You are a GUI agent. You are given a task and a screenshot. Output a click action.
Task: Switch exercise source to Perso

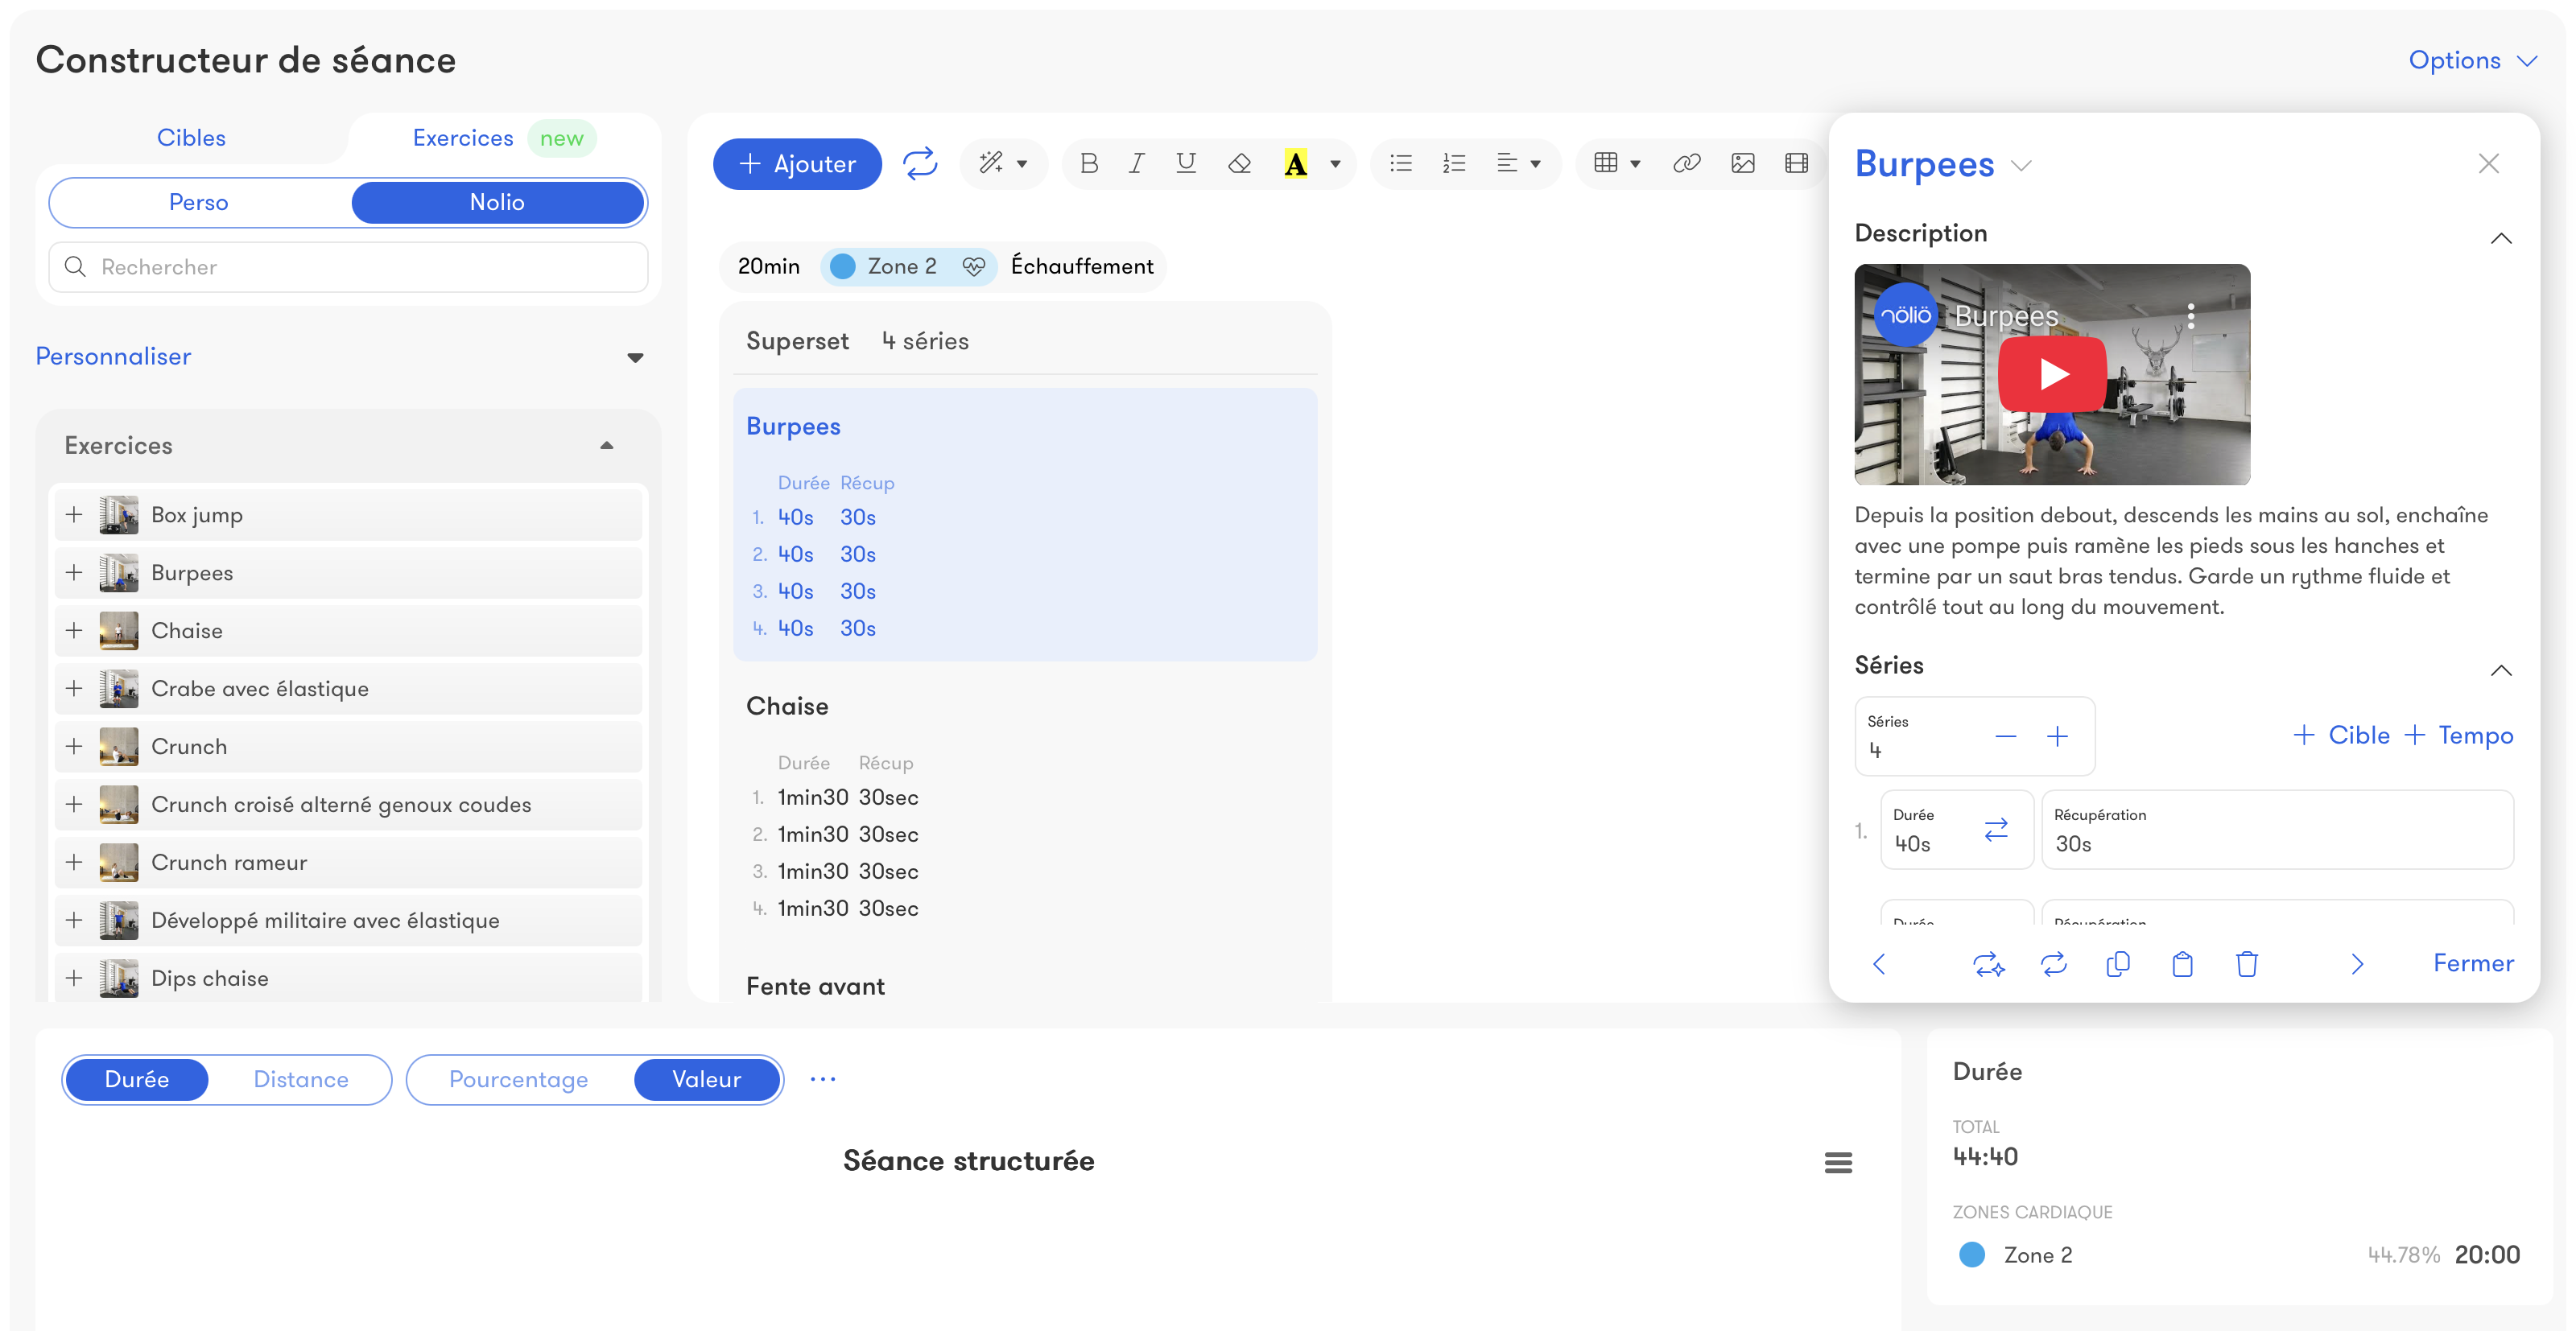pyautogui.click(x=199, y=202)
